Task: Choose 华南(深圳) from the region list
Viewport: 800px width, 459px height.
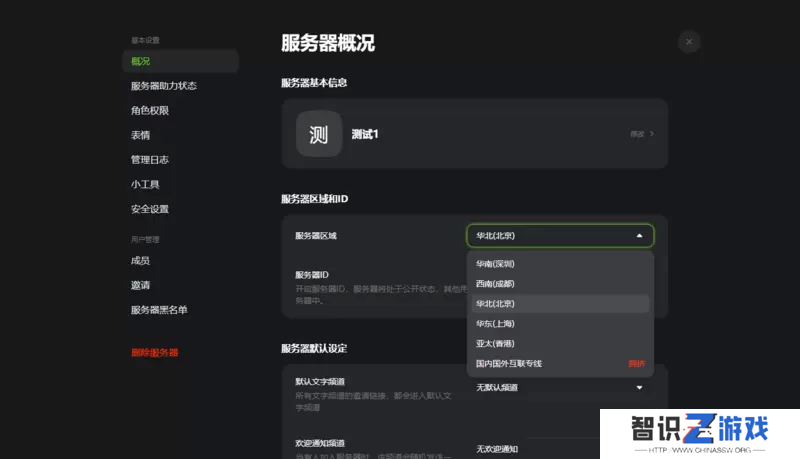Action: (x=560, y=264)
